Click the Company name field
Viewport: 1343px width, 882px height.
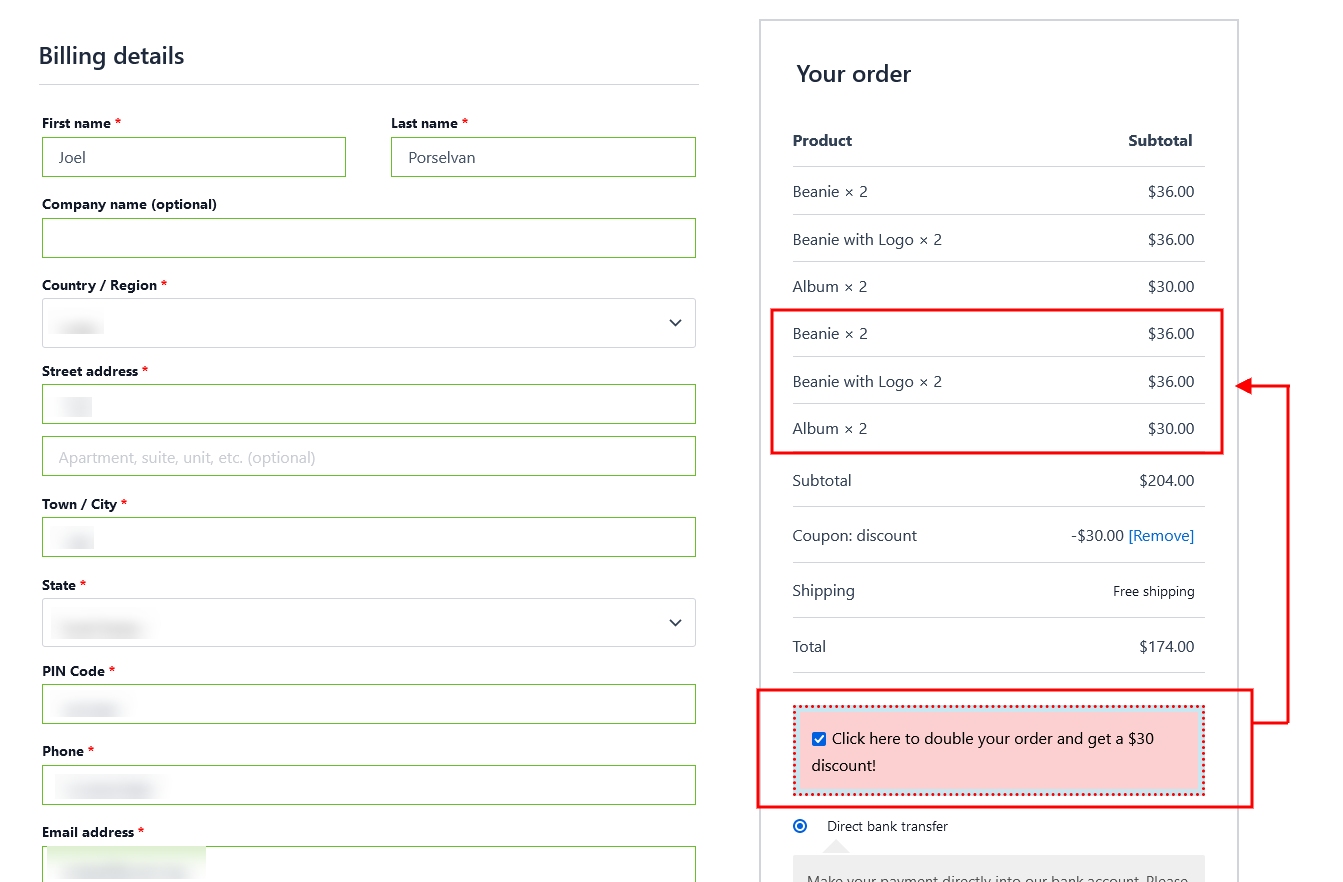click(368, 238)
